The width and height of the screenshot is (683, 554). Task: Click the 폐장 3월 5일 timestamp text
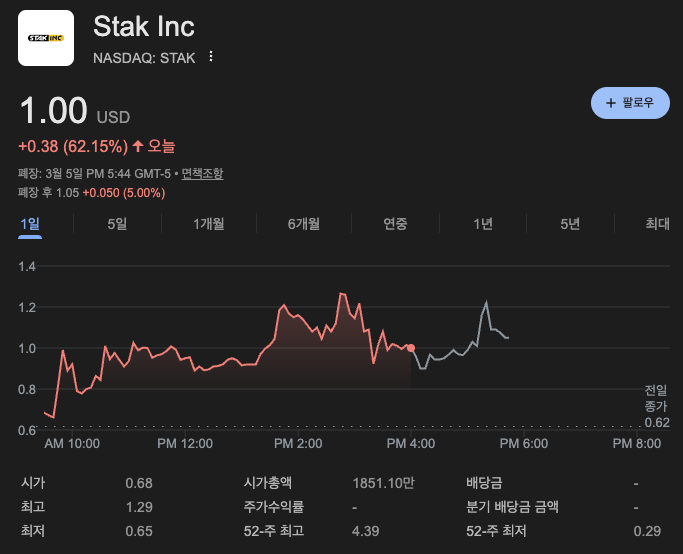(x=94, y=173)
